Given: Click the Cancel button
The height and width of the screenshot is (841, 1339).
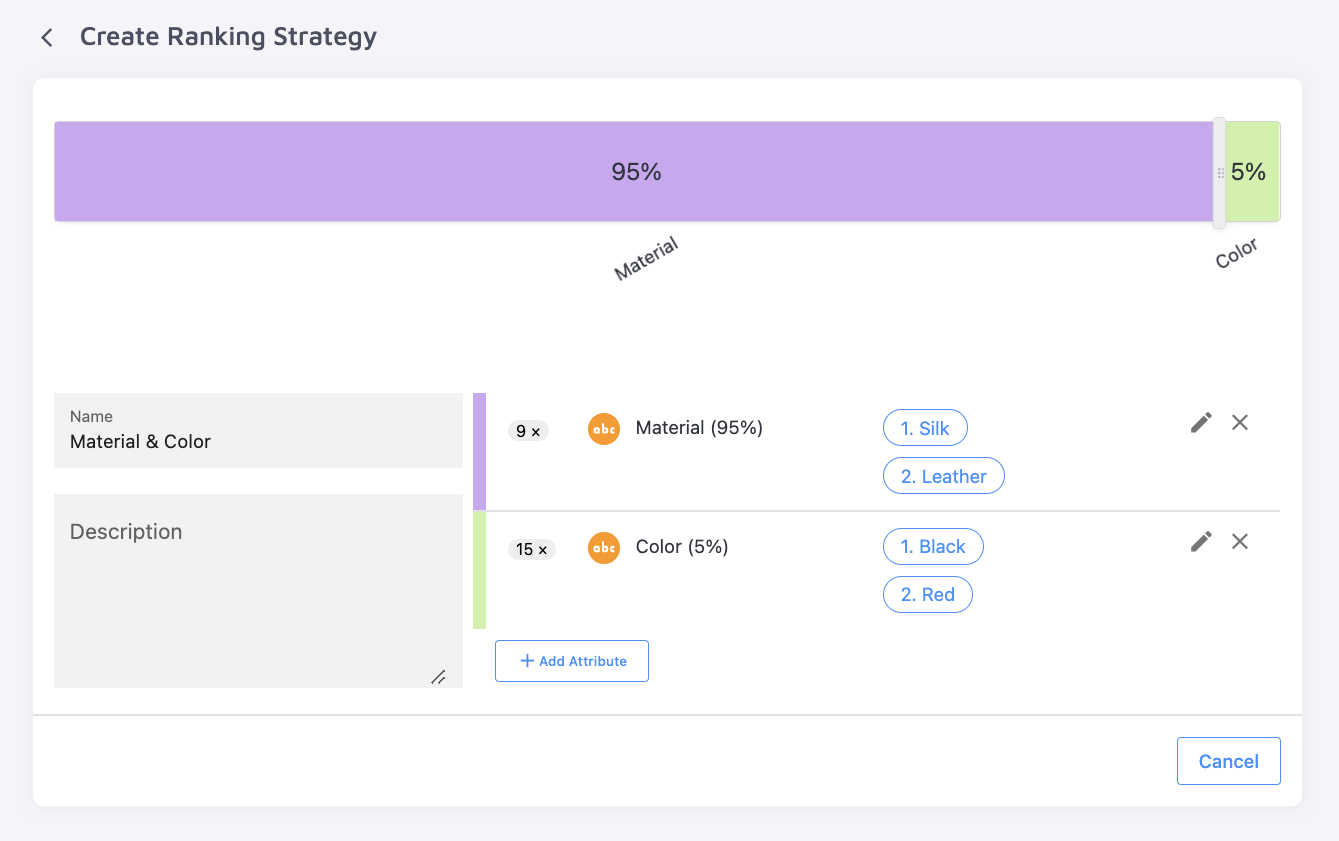Looking at the screenshot, I should click(x=1228, y=762).
